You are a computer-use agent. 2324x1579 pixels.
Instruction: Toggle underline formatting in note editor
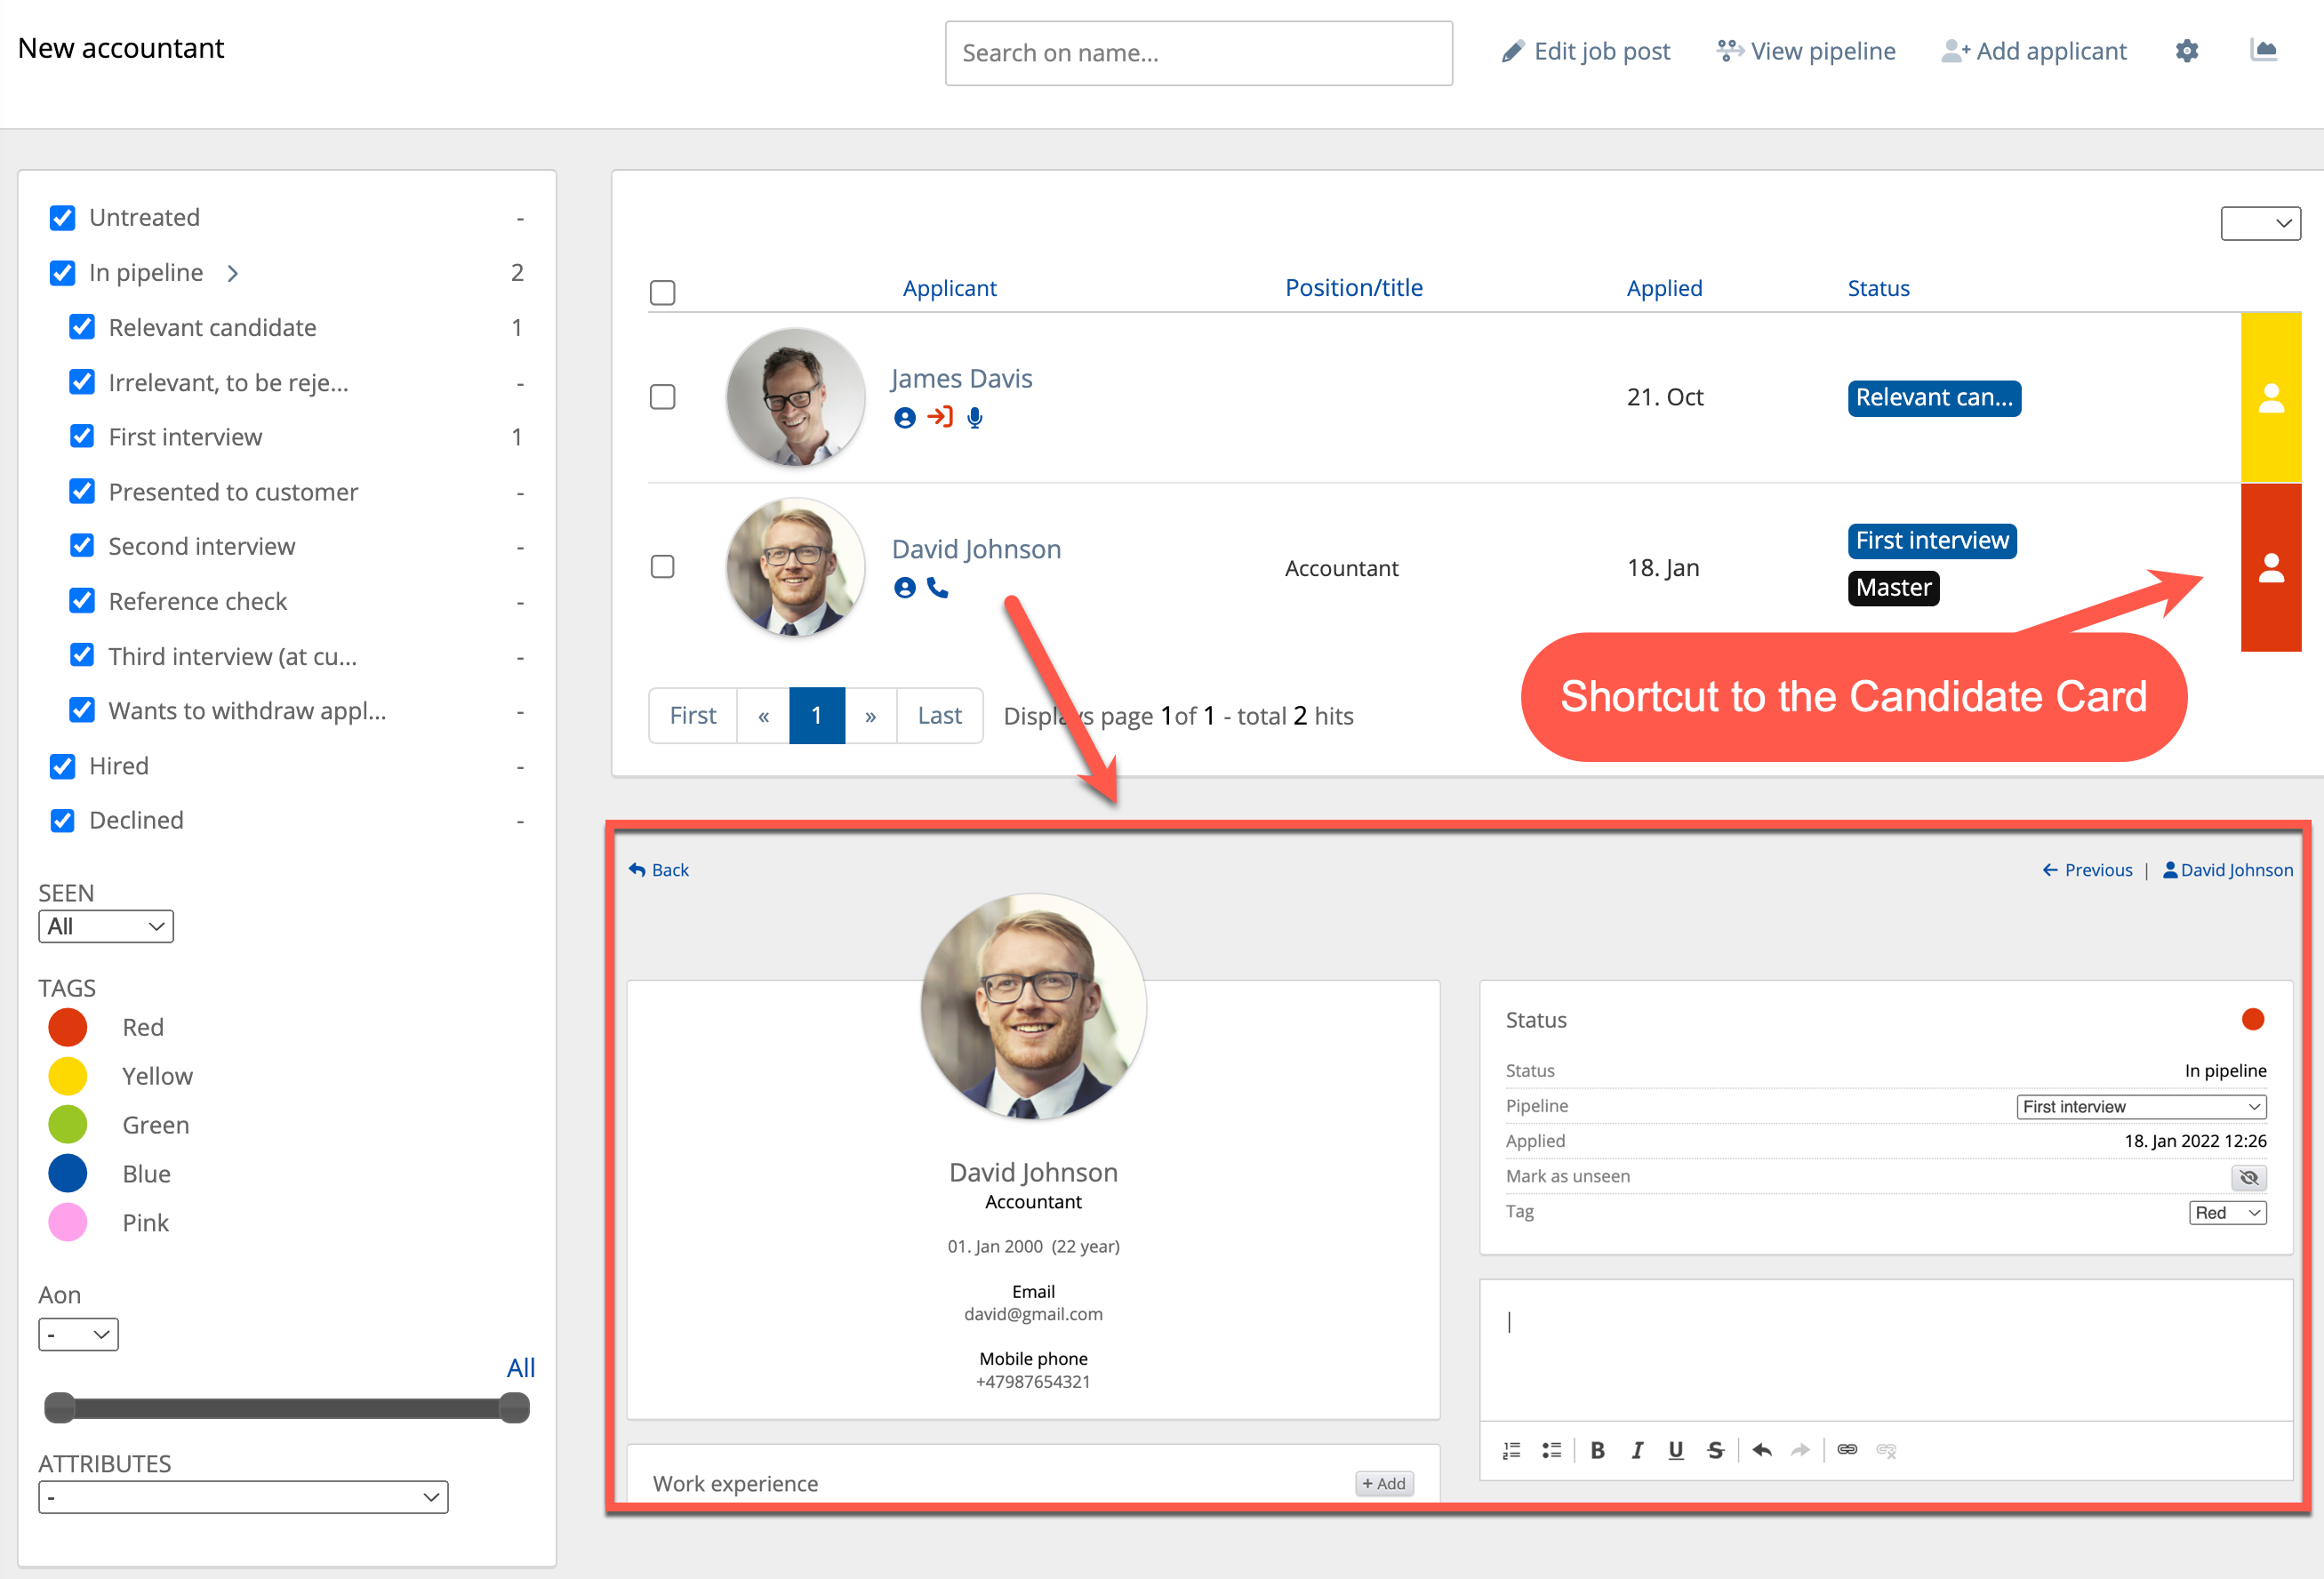(1676, 1450)
